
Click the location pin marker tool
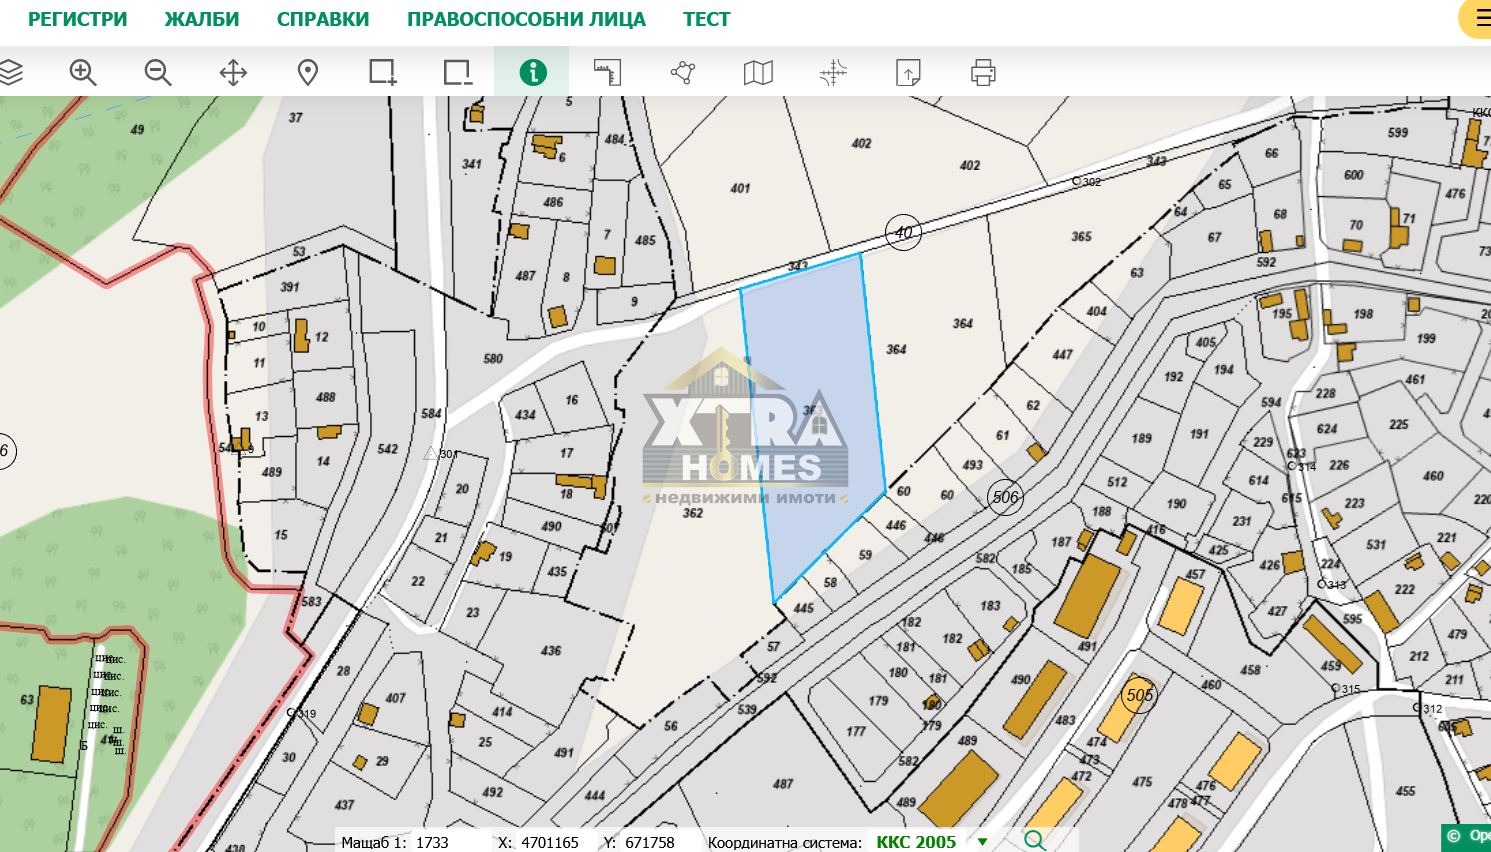point(308,72)
